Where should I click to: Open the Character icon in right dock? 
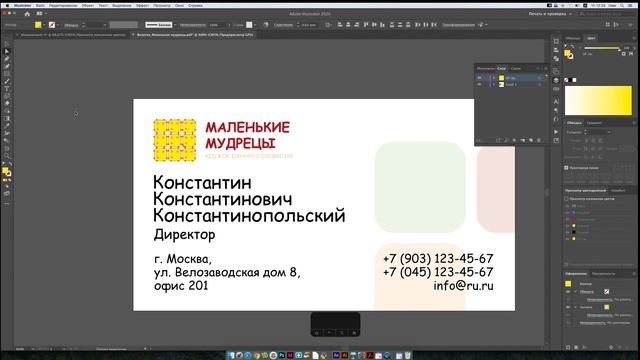click(x=556, y=101)
